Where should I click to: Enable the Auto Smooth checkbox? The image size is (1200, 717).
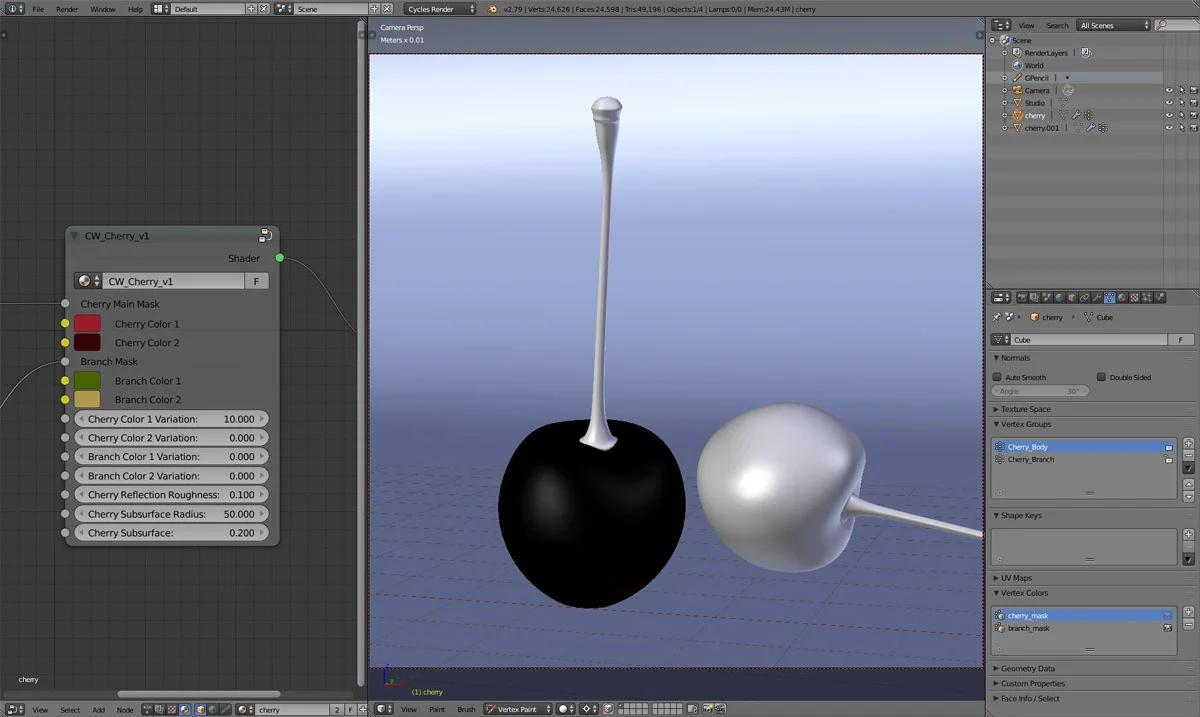995,377
